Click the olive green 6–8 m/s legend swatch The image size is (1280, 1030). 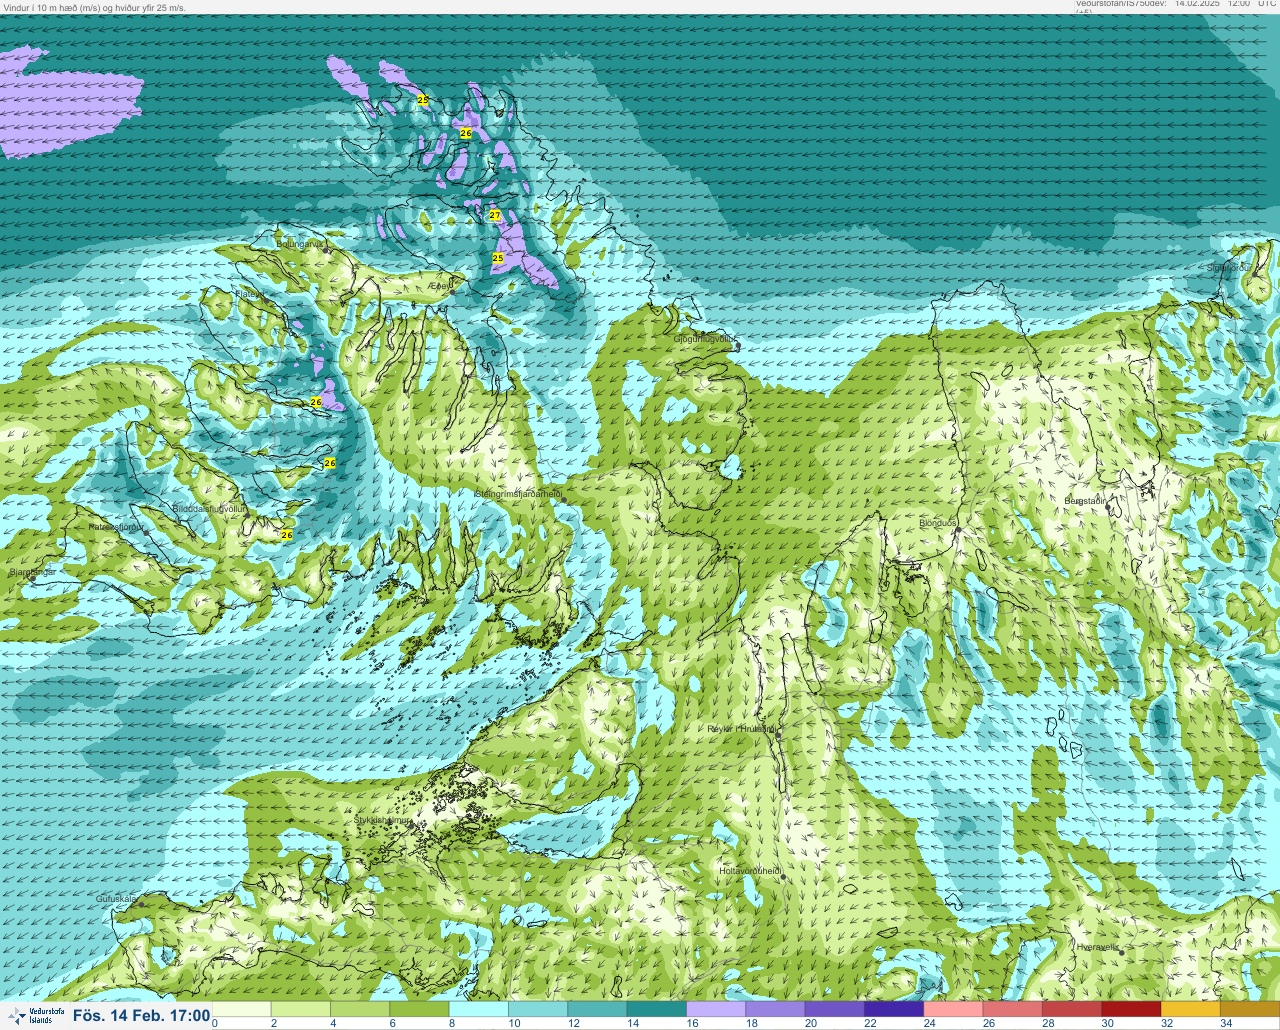coord(420,1009)
